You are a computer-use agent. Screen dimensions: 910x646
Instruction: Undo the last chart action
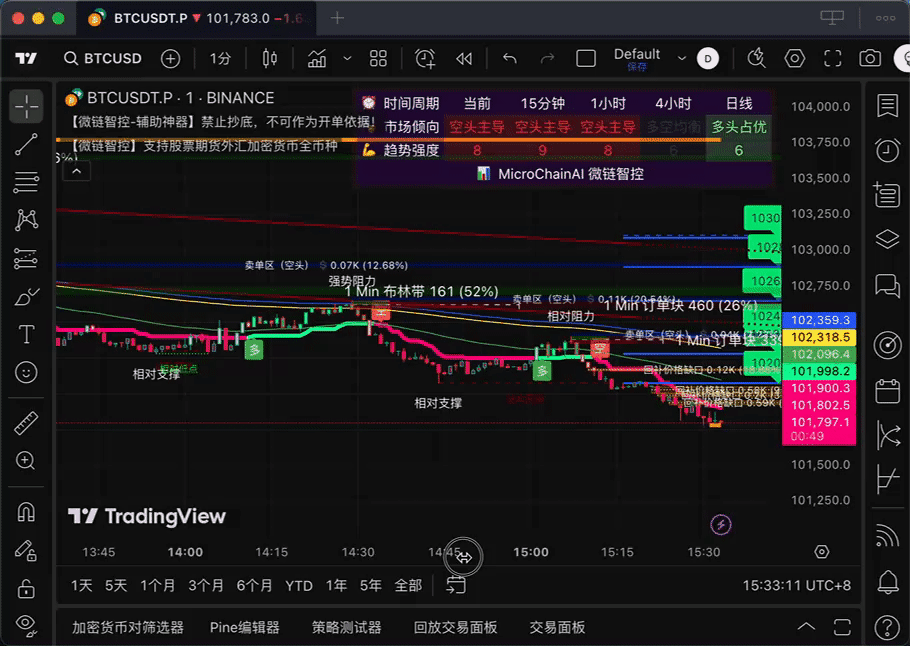510,58
